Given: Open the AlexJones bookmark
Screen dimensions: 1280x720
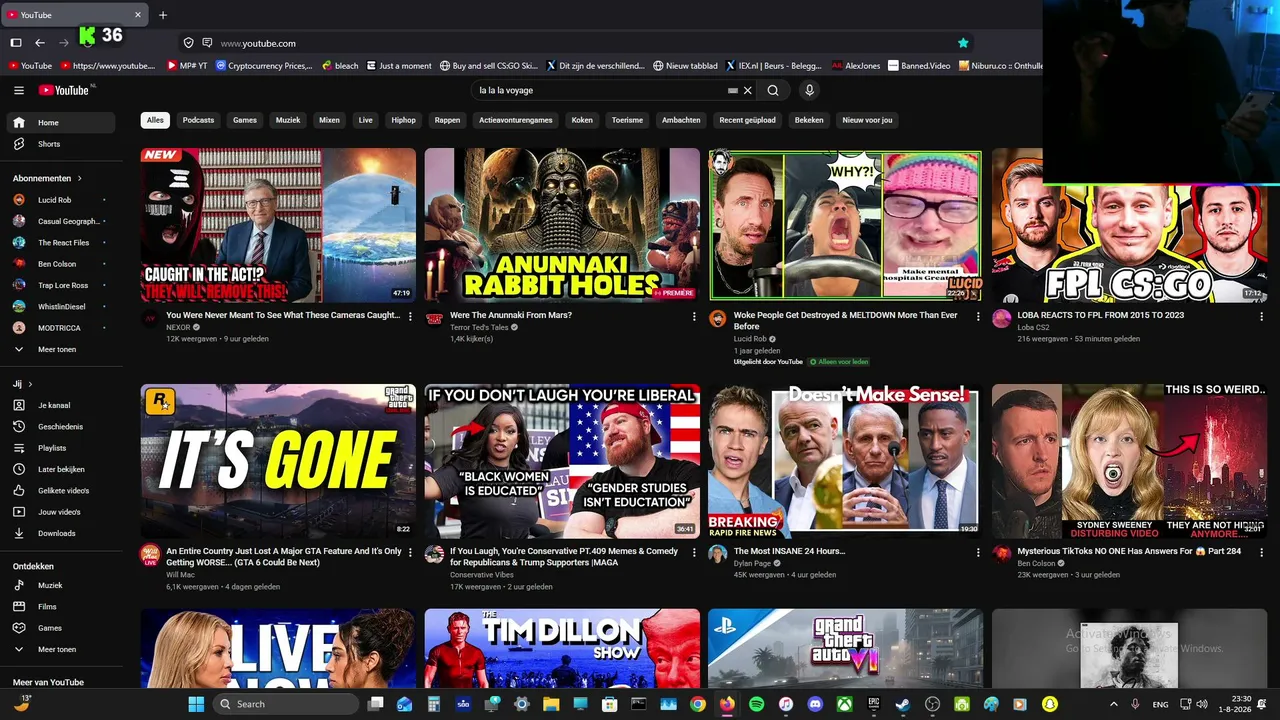Looking at the screenshot, I should (x=855, y=66).
